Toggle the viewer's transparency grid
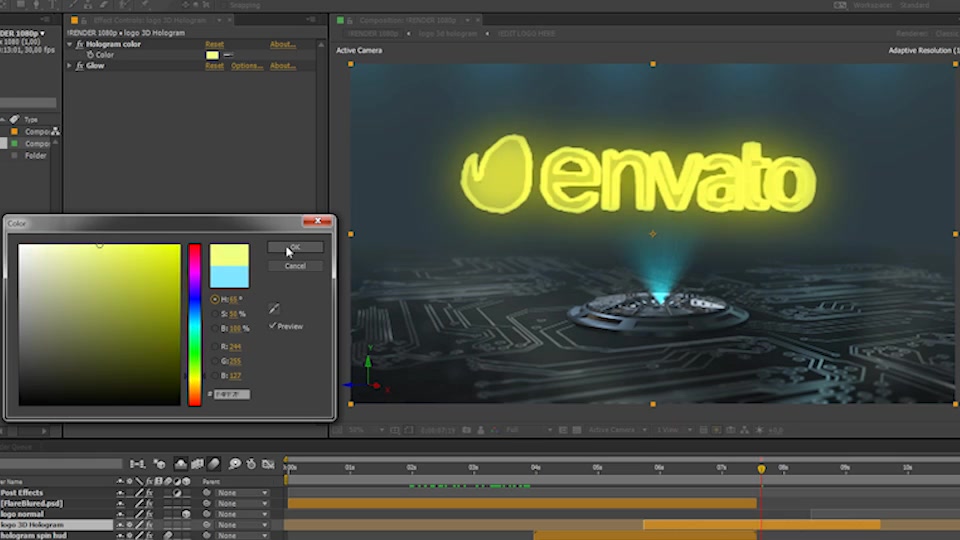This screenshot has height=540, width=960. click(577, 430)
